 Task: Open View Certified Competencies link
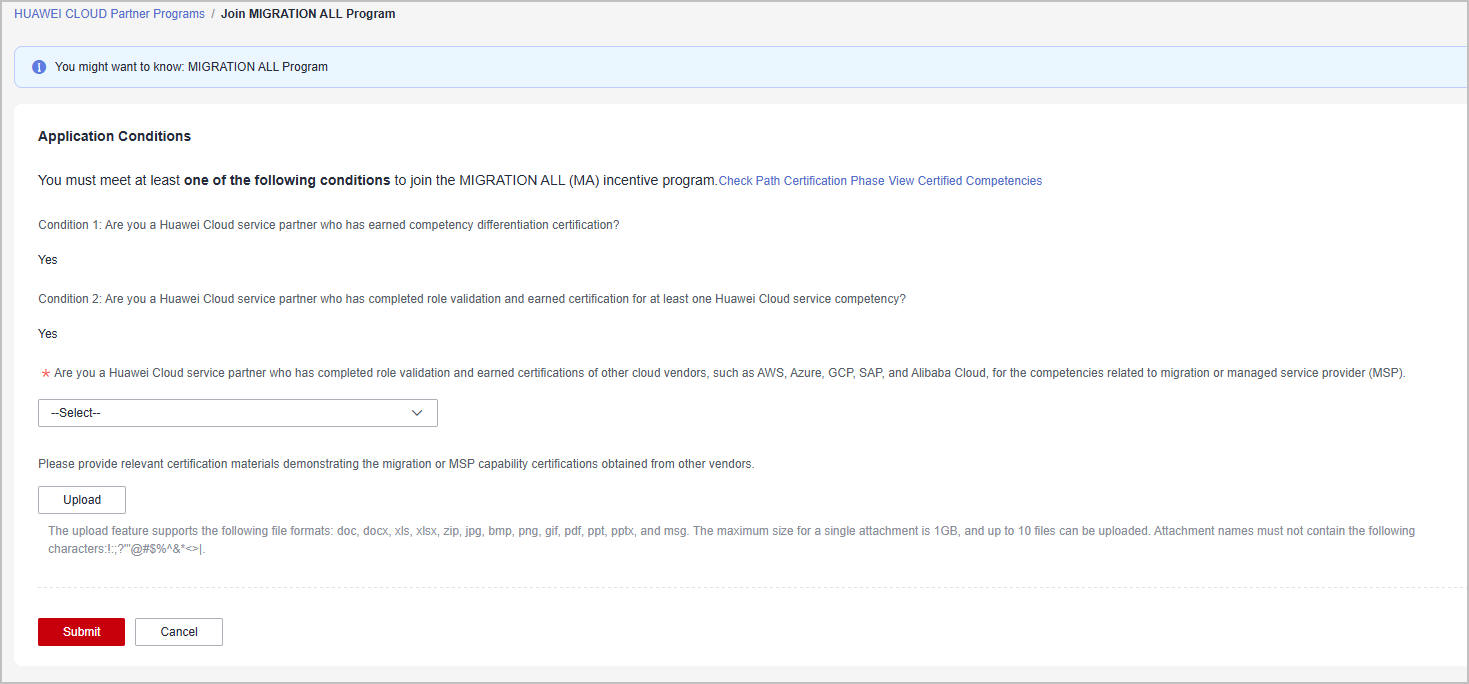(965, 181)
